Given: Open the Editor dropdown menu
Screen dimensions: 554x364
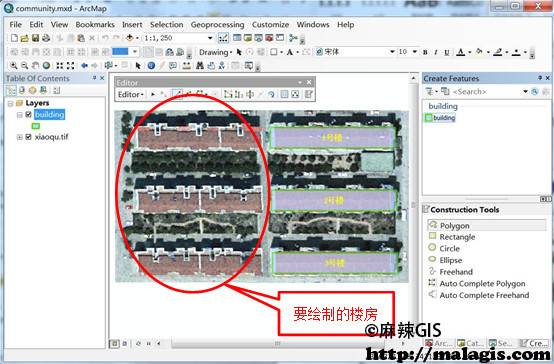Looking at the screenshot, I should click(x=130, y=94).
